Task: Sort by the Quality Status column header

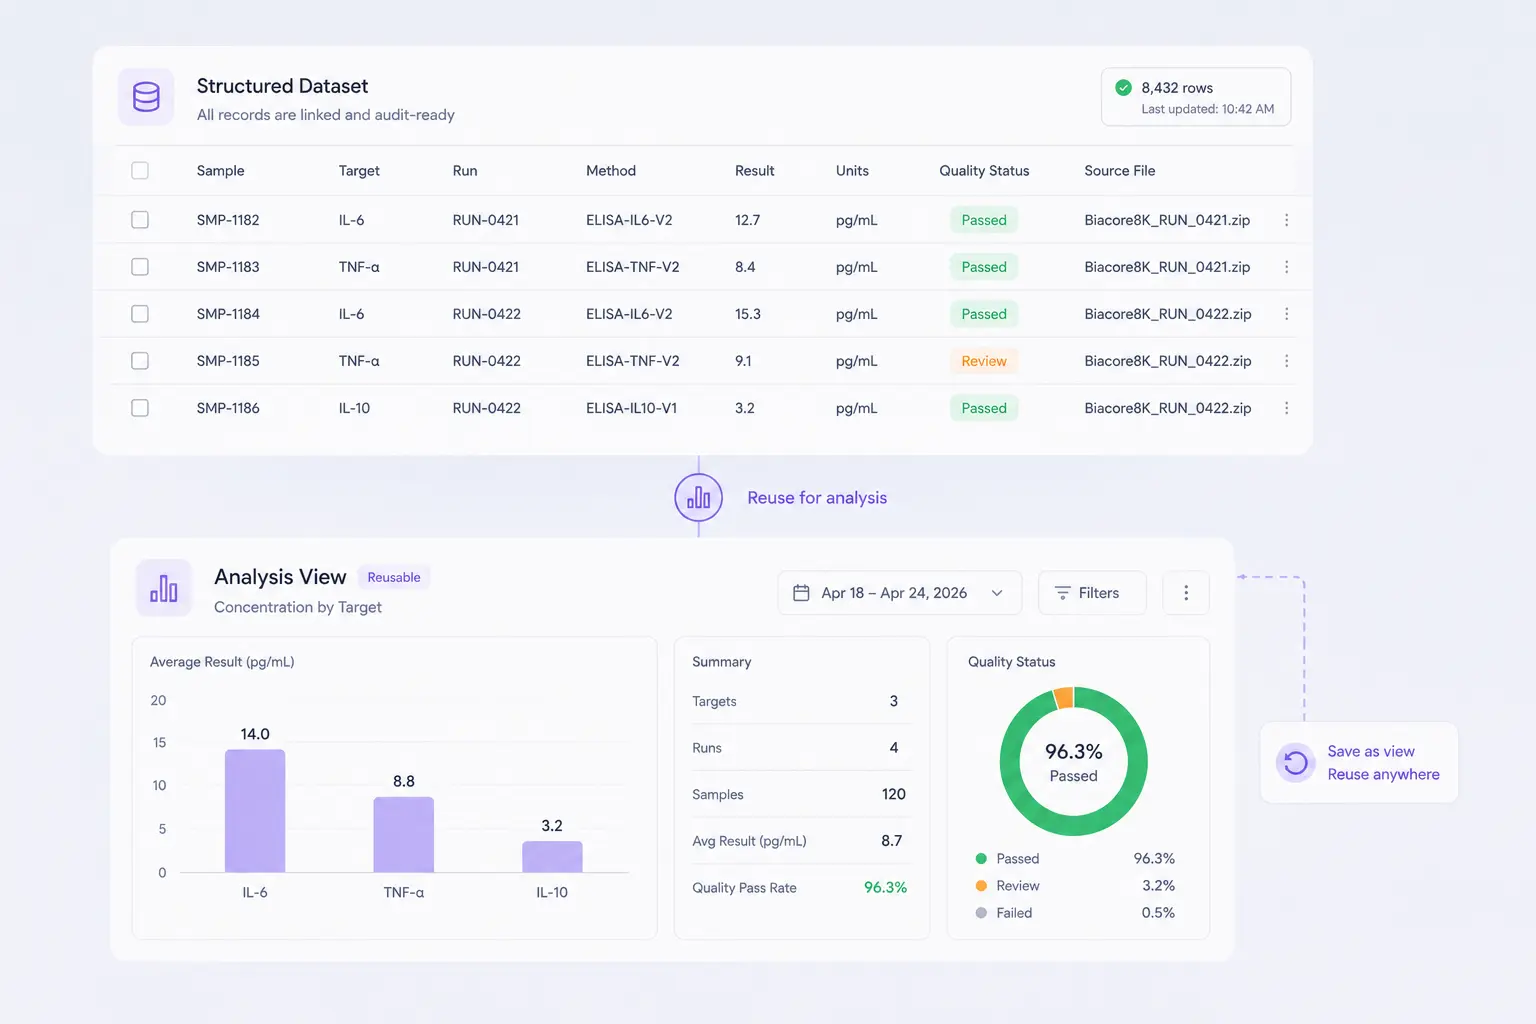Action: tap(984, 171)
